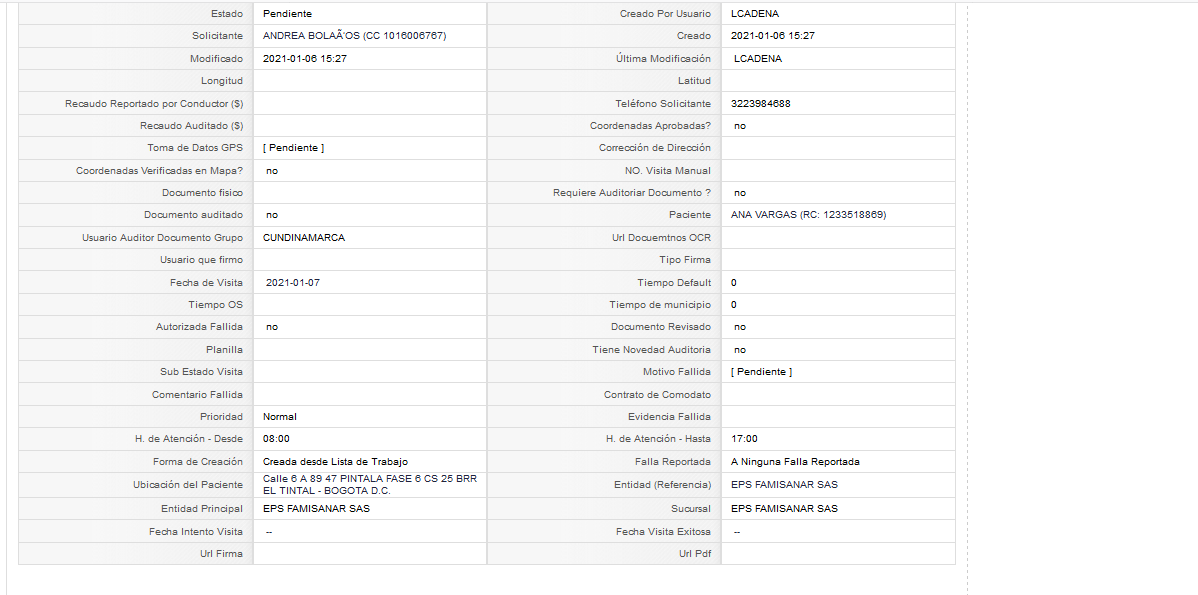
Task: Click the Motivo Fallida Pendiente value
Action: click(x=762, y=372)
